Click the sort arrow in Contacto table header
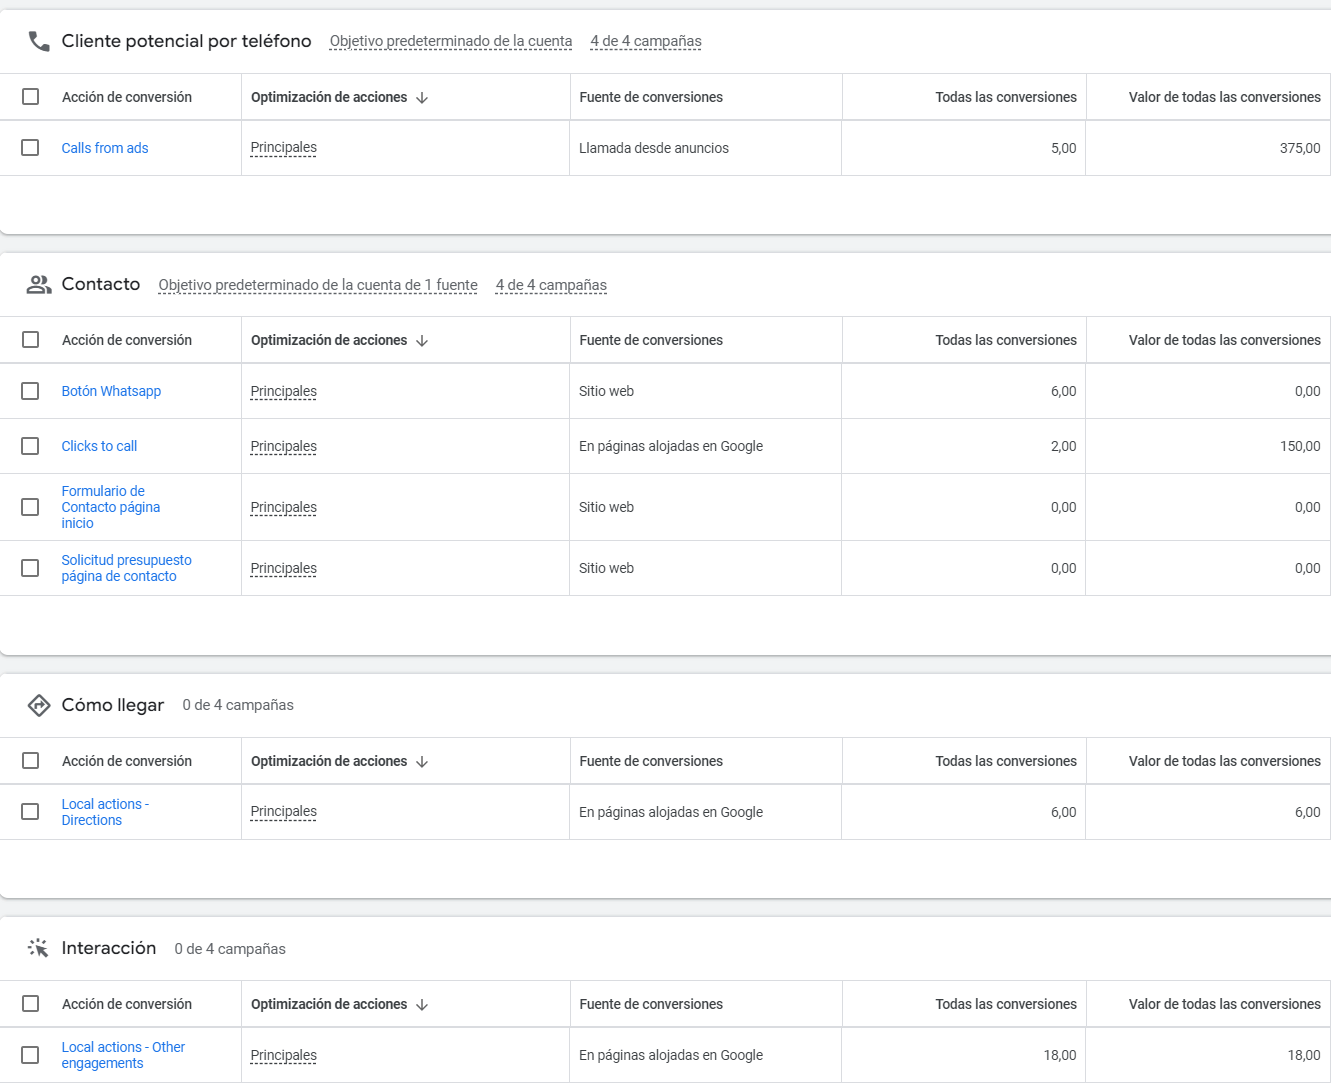This screenshot has height=1092, width=1331. click(422, 341)
